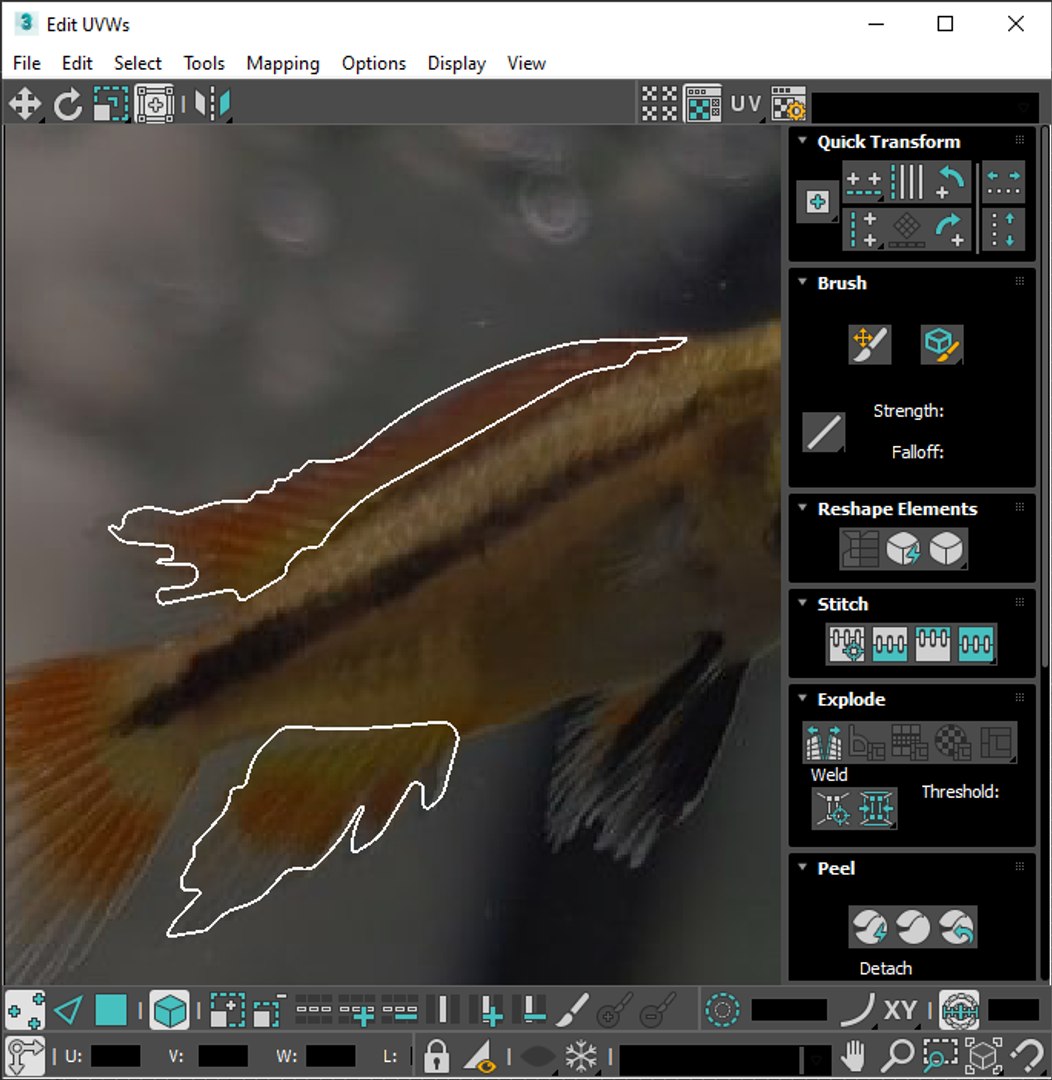This screenshot has width=1052, height=1080.
Task: Select the Move Selected Subobject tool
Action: coord(25,105)
